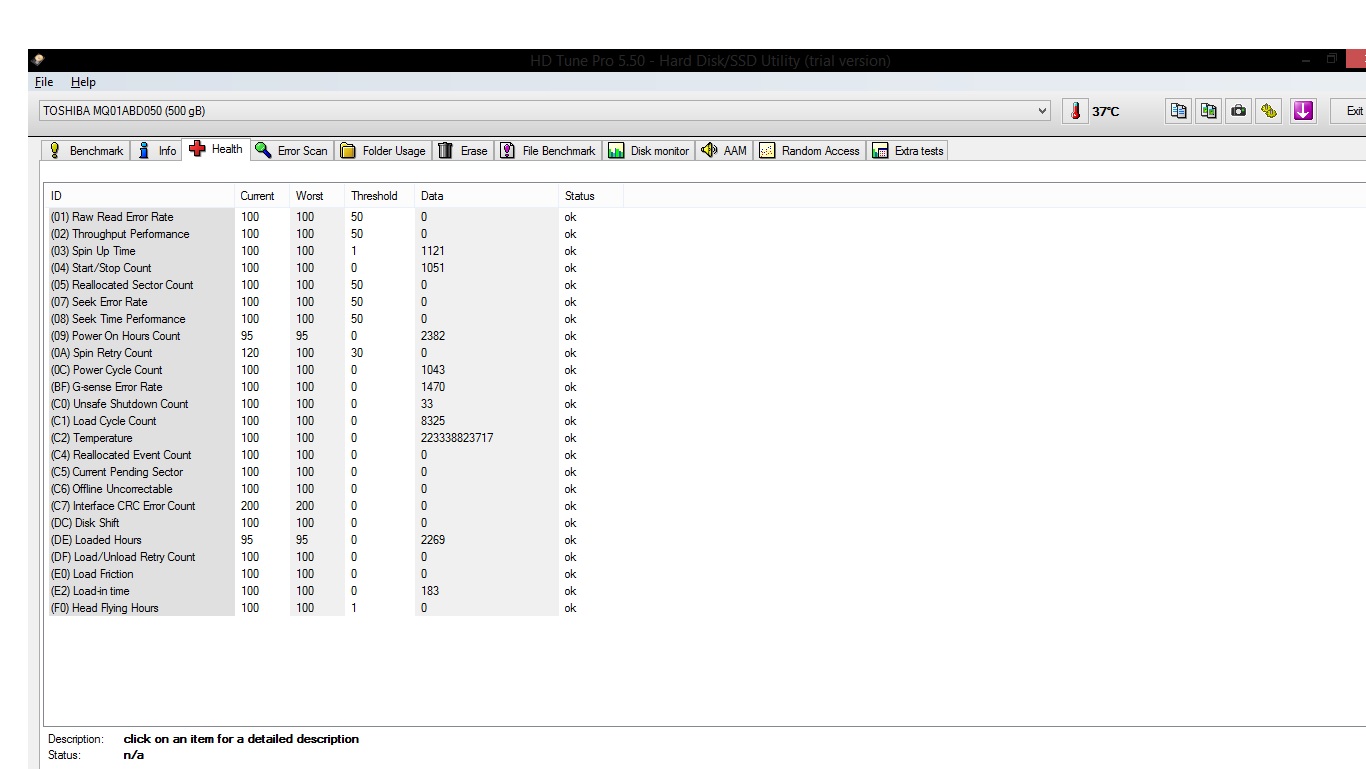
Task: Select the (08) Seek Time Performance row
Action: (x=335, y=319)
